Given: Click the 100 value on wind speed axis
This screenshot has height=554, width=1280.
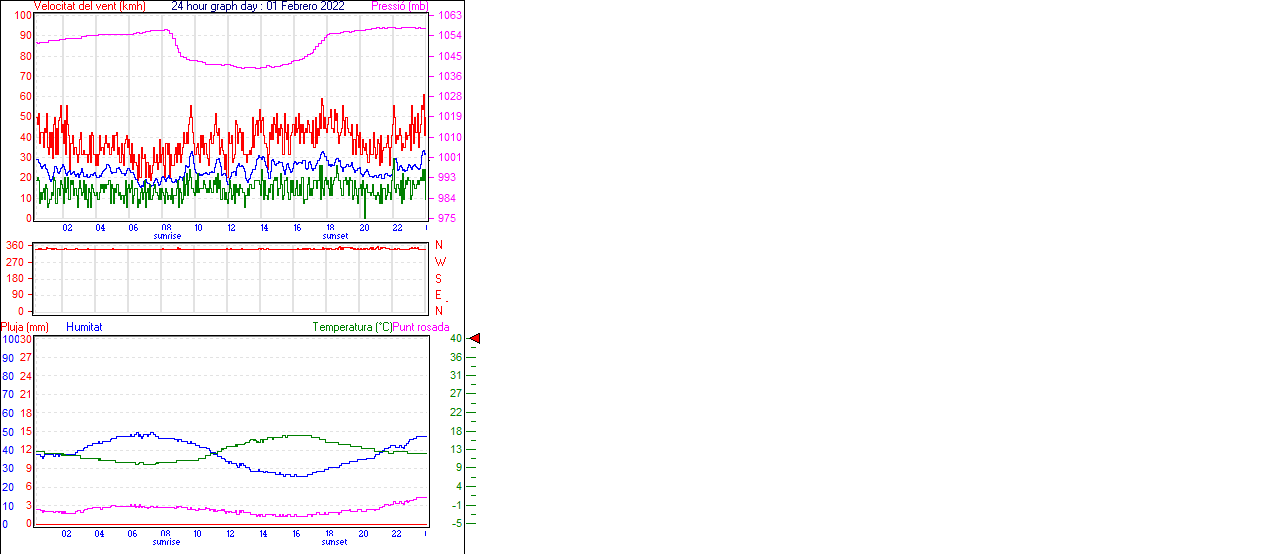Looking at the screenshot, I should click(x=22, y=16).
